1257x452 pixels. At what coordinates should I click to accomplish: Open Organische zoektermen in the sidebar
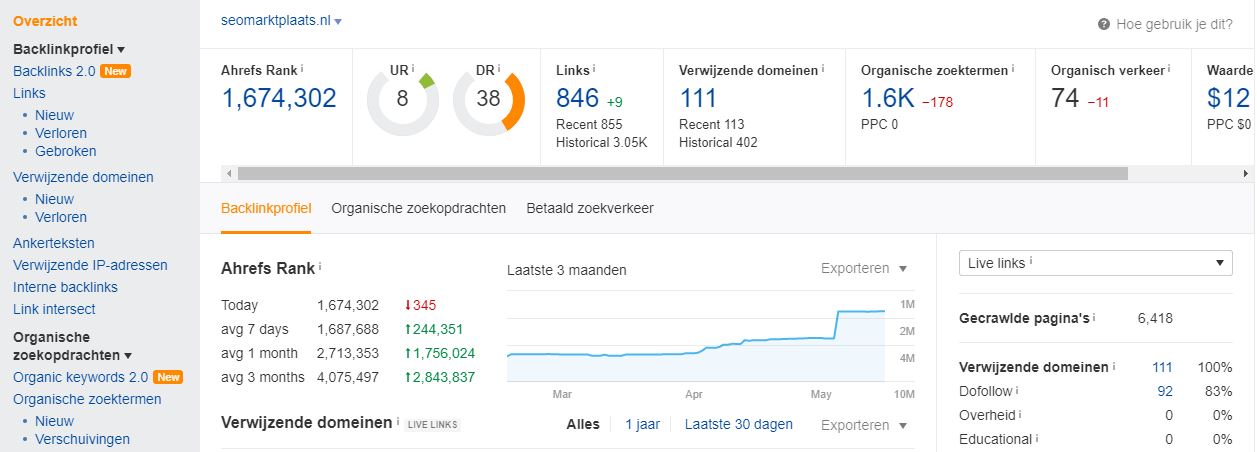pos(87,399)
